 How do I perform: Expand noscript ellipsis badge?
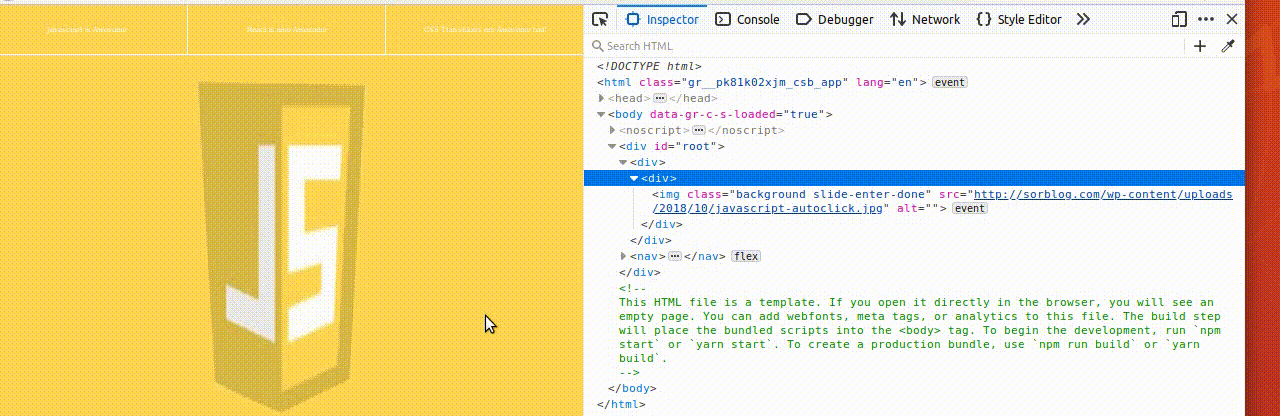699,130
